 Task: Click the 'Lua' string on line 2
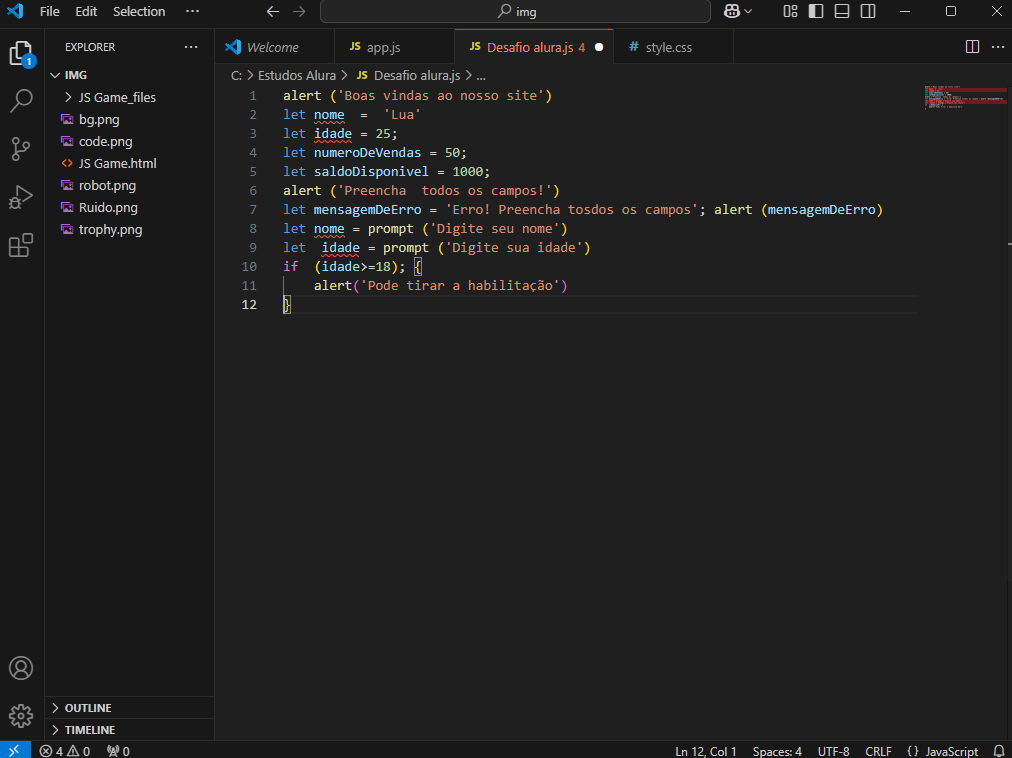coord(402,114)
